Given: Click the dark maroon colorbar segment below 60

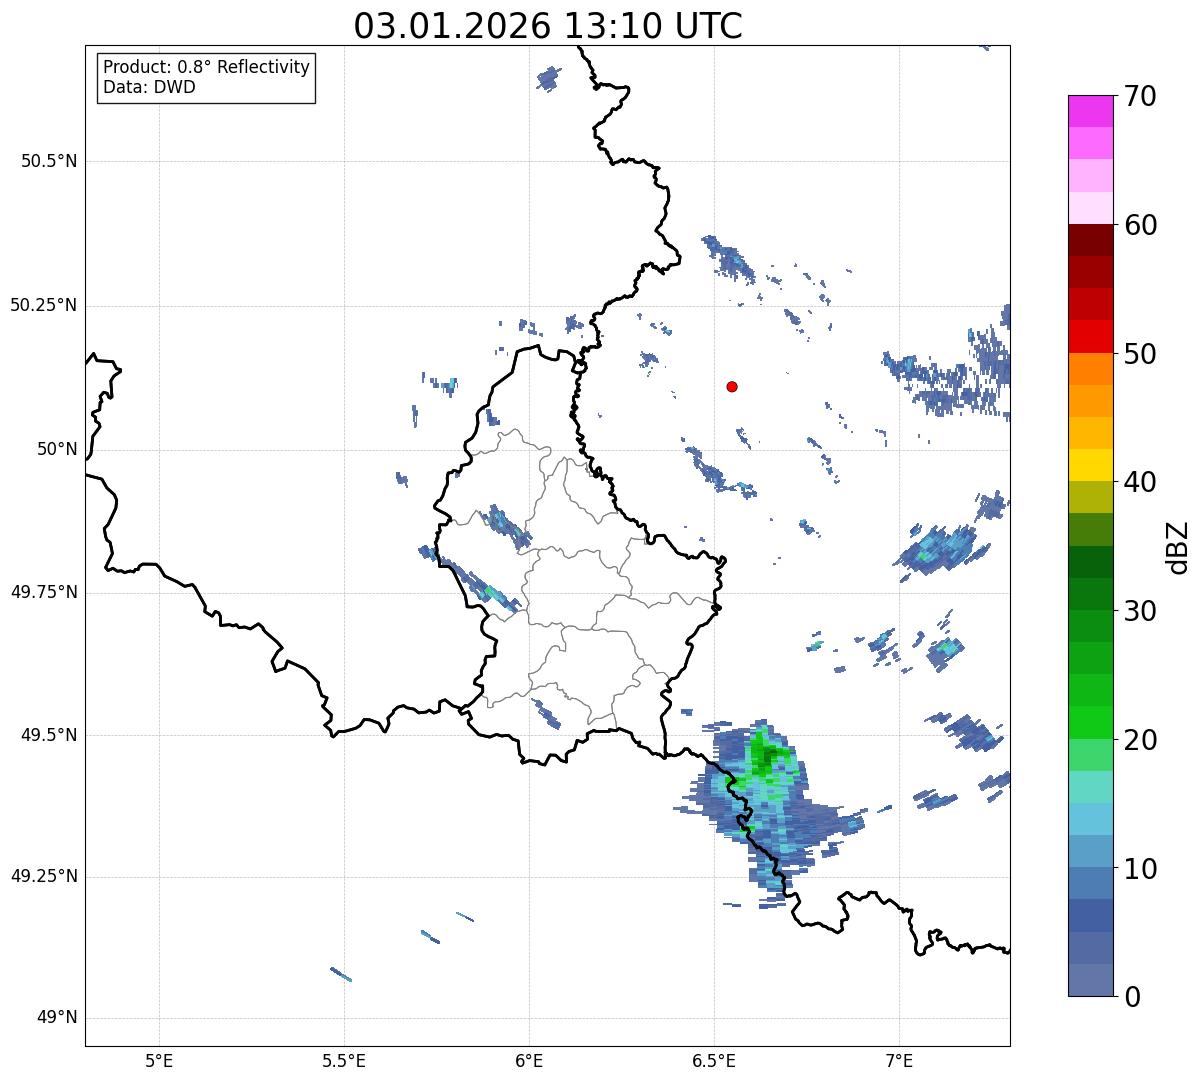Looking at the screenshot, I should click(x=1091, y=240).
